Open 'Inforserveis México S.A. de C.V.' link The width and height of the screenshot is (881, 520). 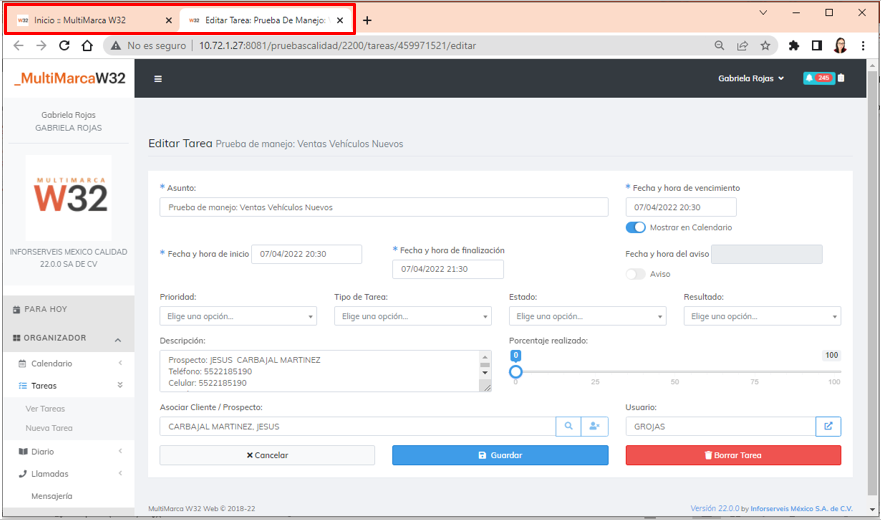[x=801, y=508]
